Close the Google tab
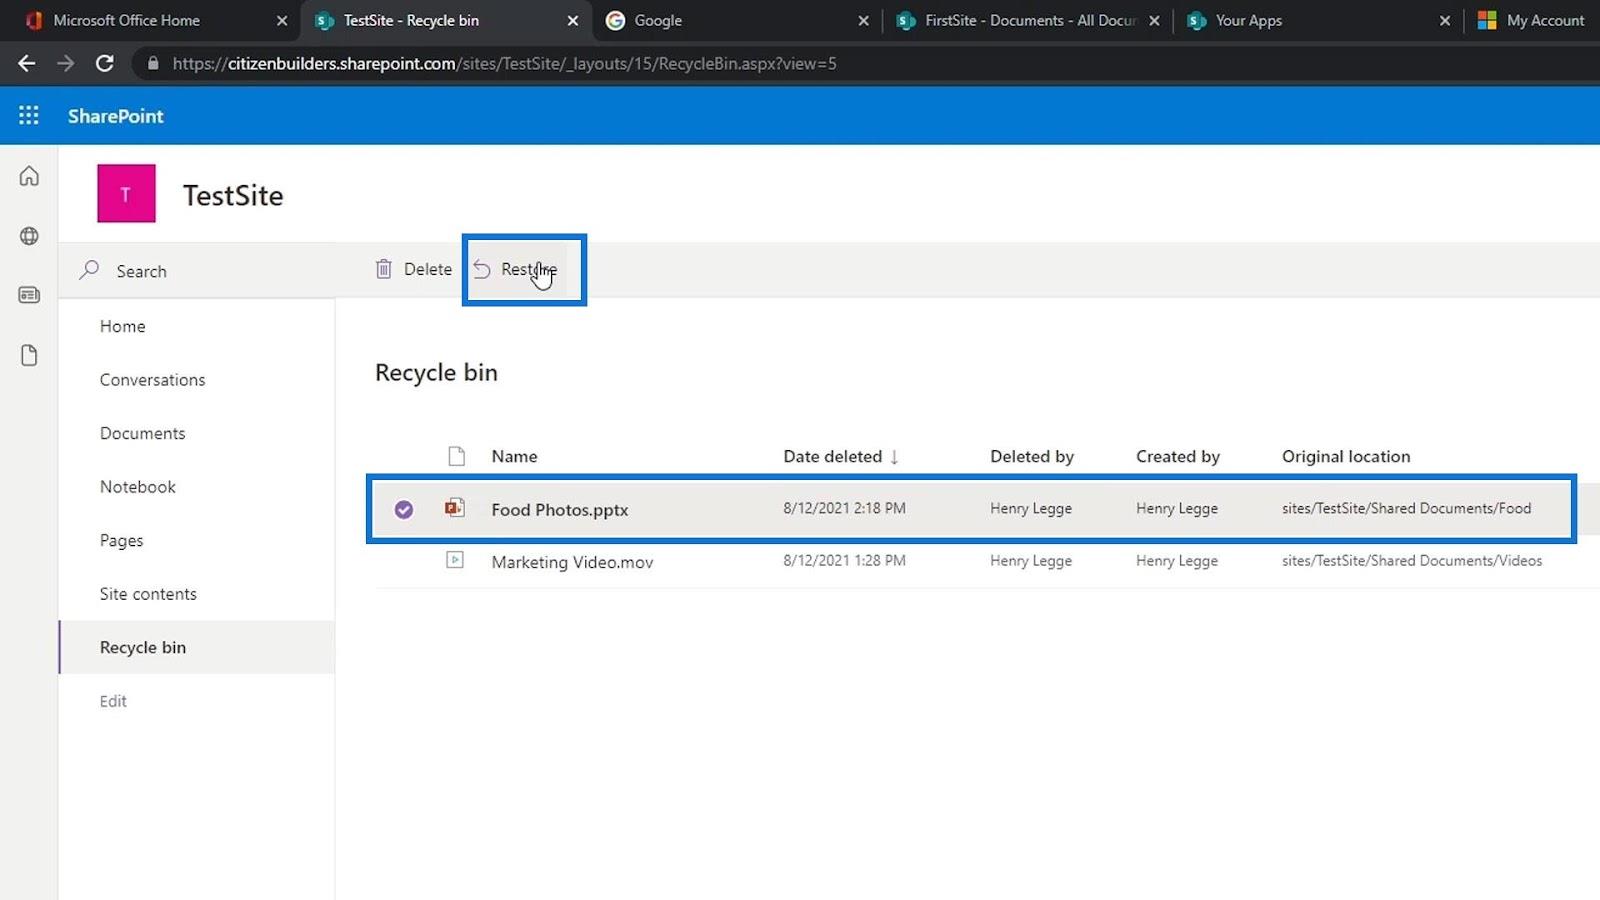Viewport: 1600px width, 900px height. coord(864,20)
